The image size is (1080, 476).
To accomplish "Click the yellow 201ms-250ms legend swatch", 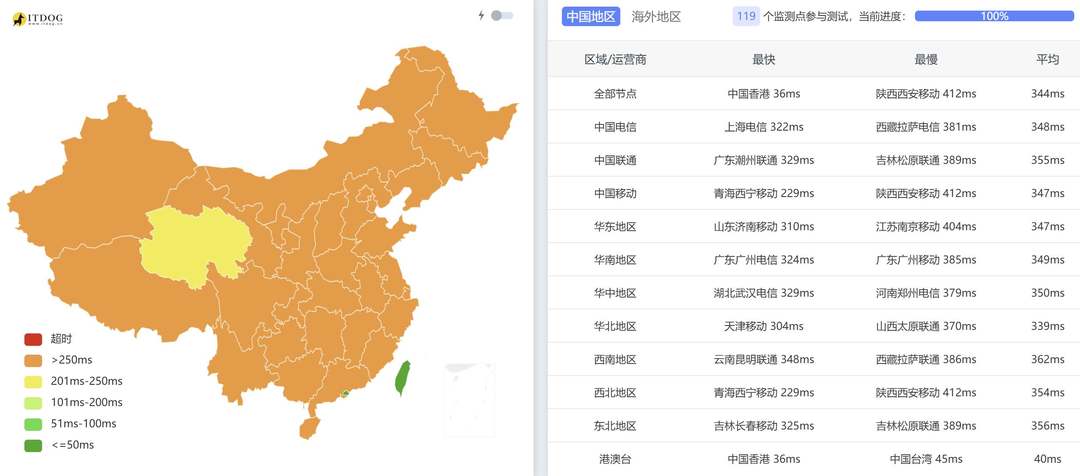I will click(33, 381).
